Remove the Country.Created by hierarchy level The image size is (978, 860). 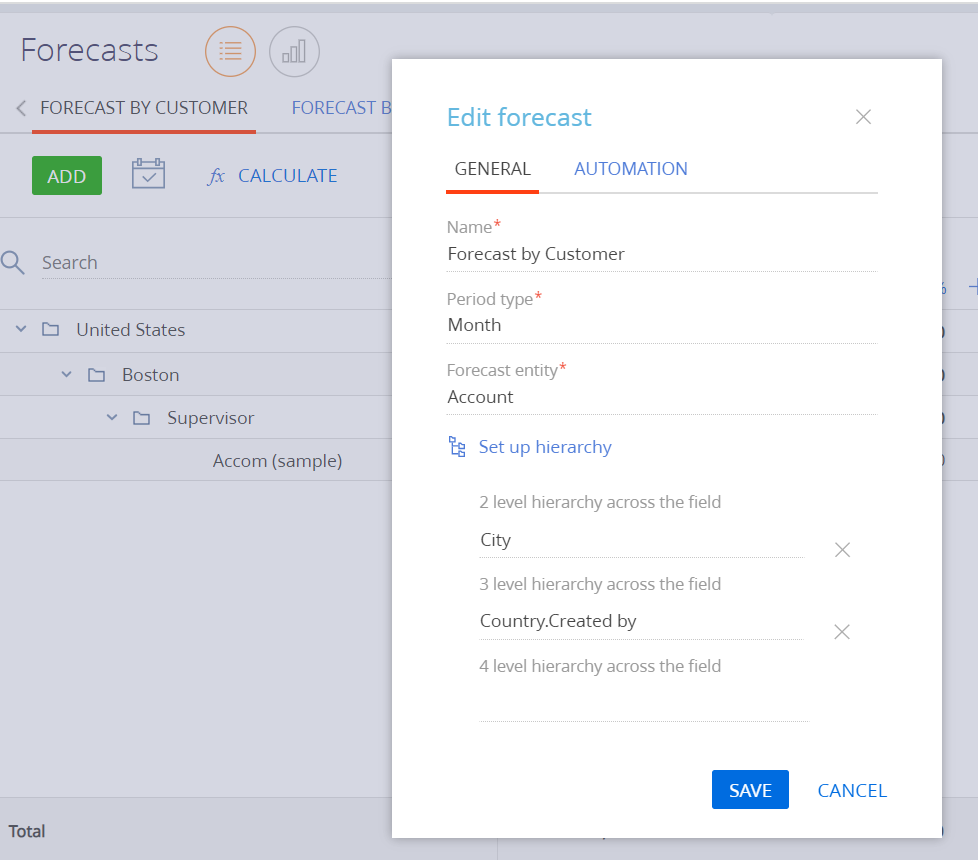tap(842, 632)
